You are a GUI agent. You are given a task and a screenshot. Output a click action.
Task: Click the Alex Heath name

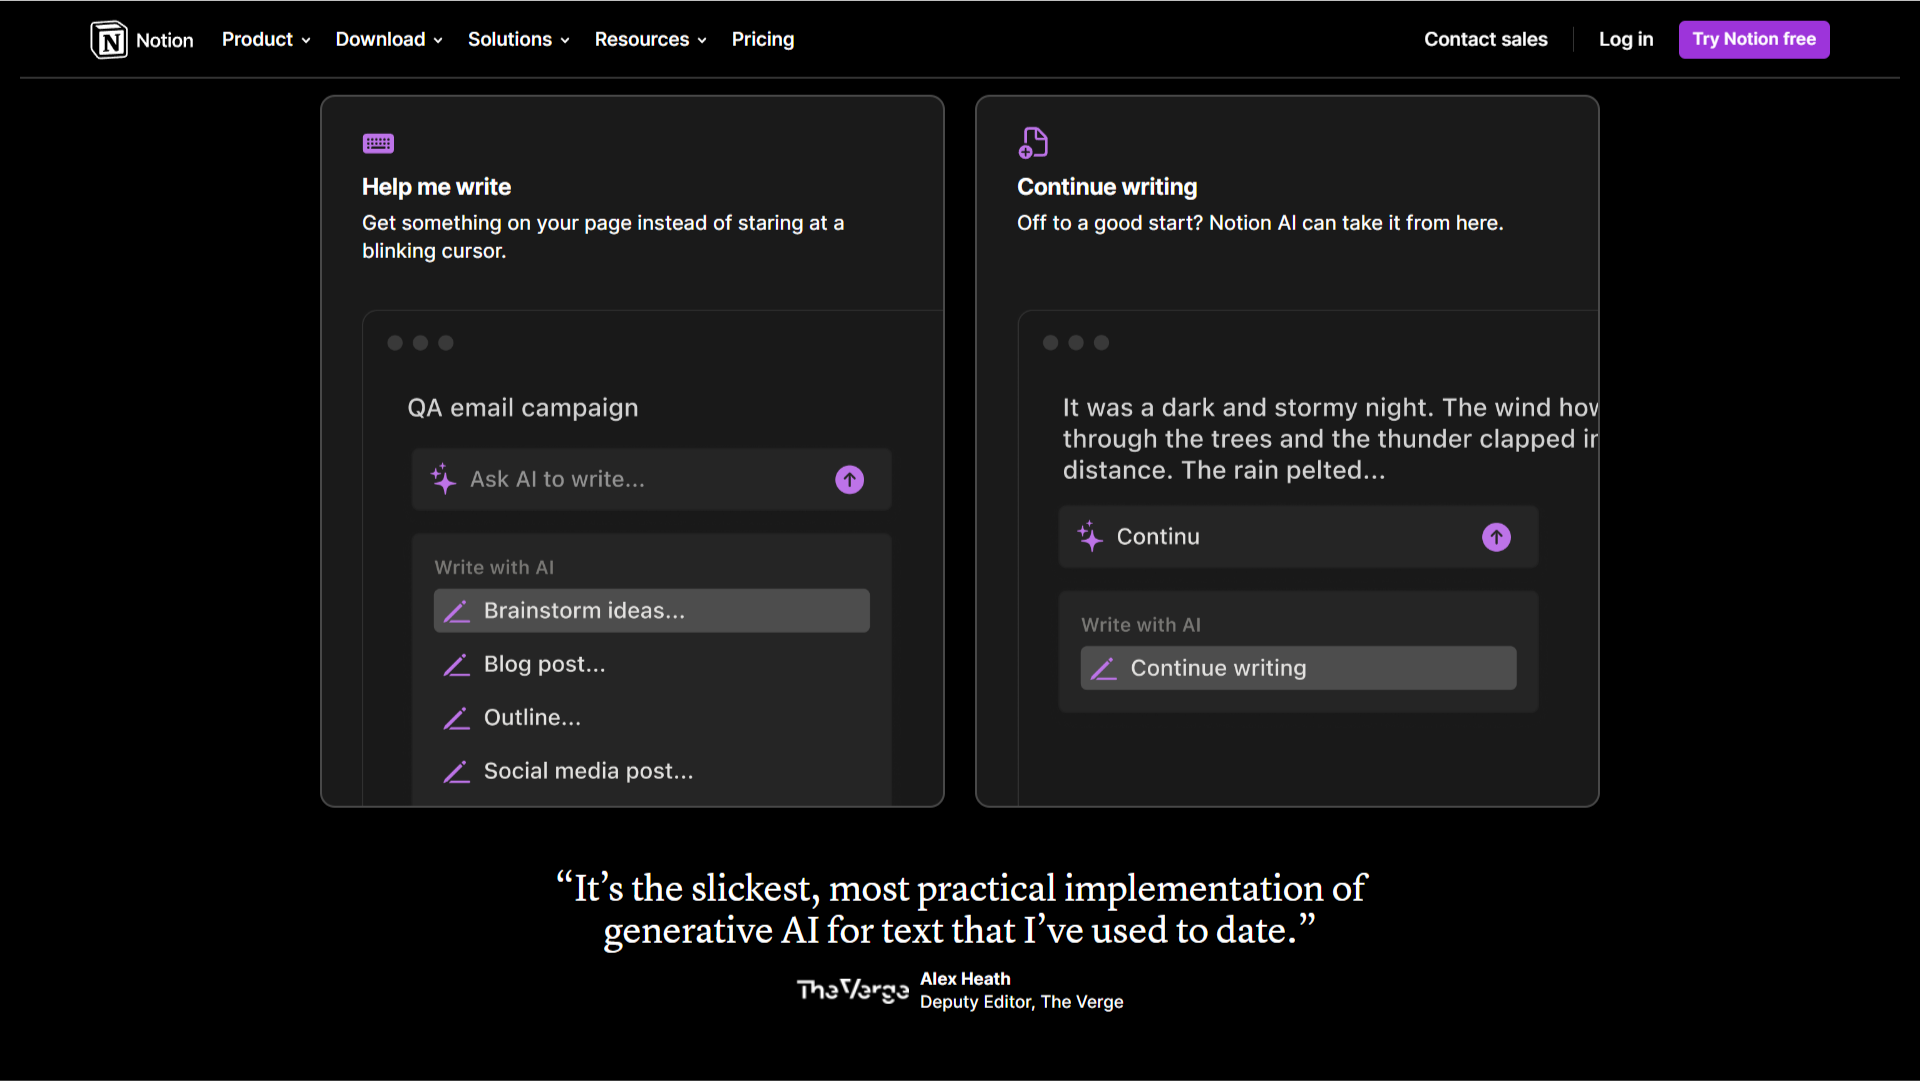point(965,979)
